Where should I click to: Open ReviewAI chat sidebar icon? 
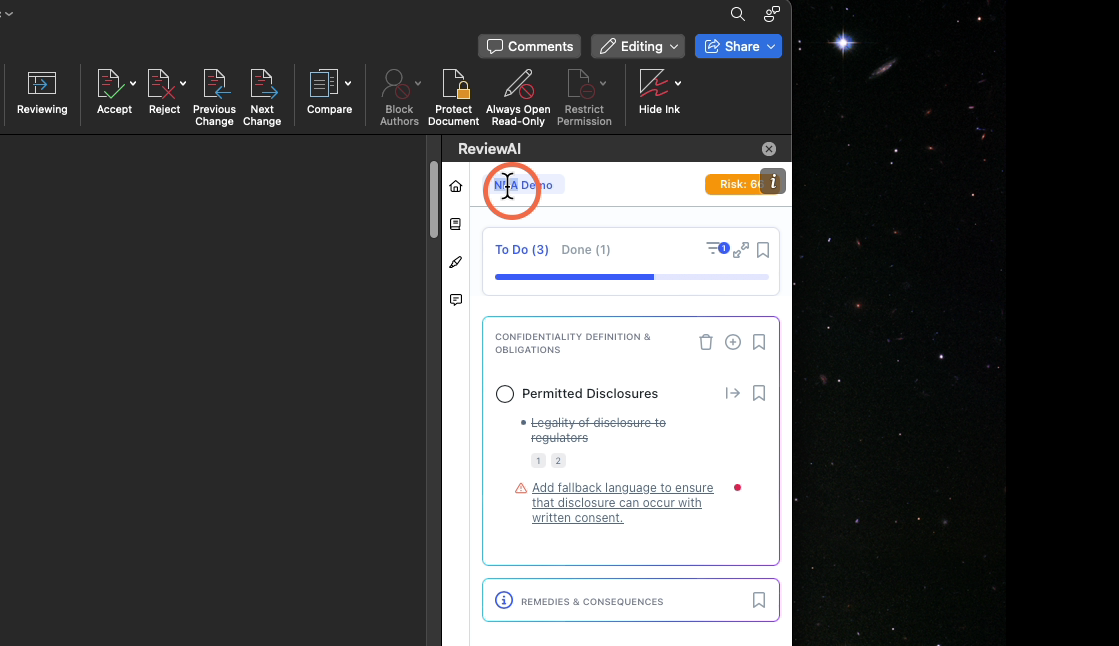coord(456,300)
